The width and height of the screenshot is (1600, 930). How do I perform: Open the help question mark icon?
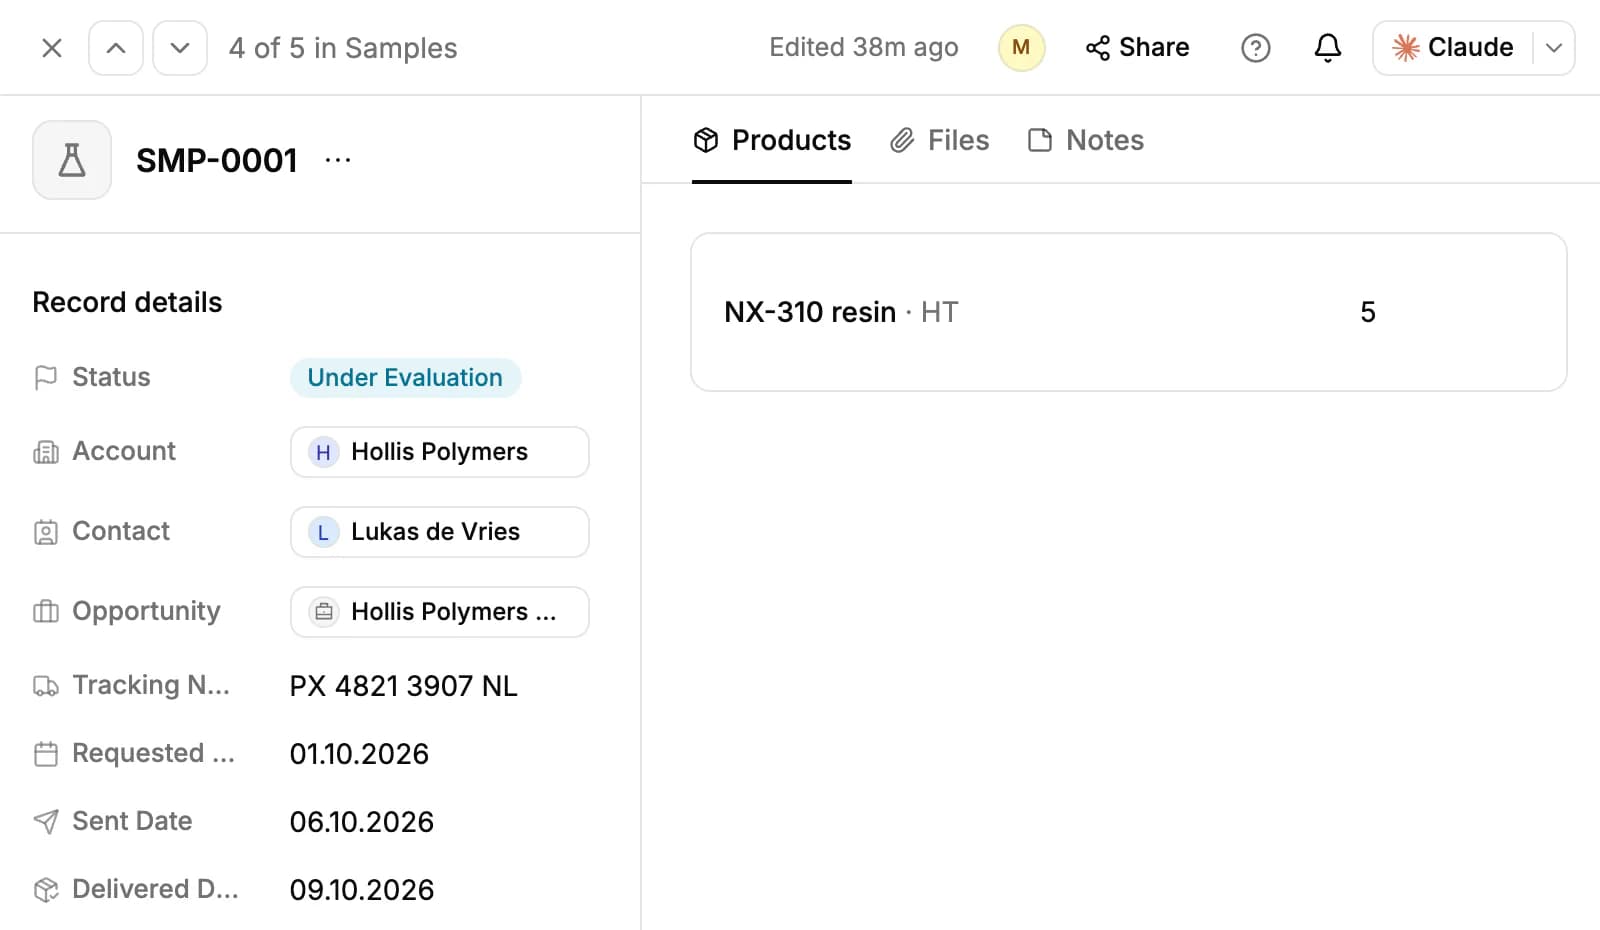coord(1255,48)
